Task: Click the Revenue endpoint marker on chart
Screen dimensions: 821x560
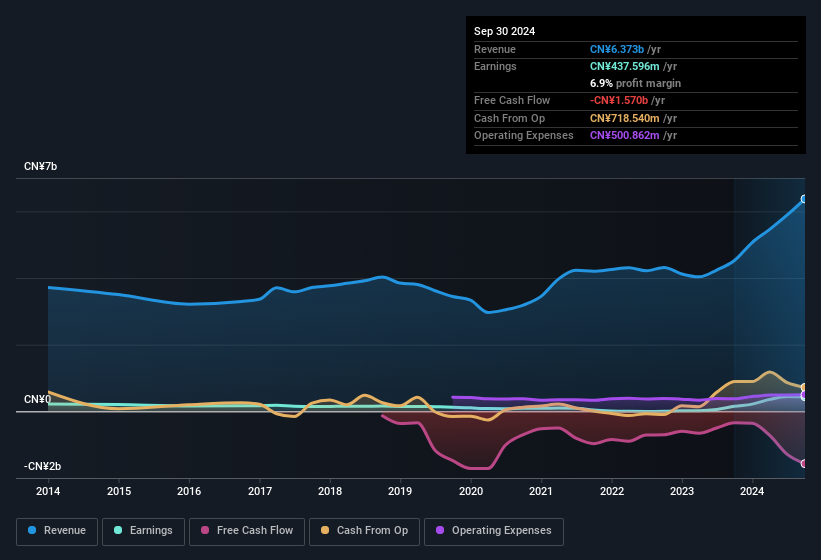Action: click(x=804, y=199)
